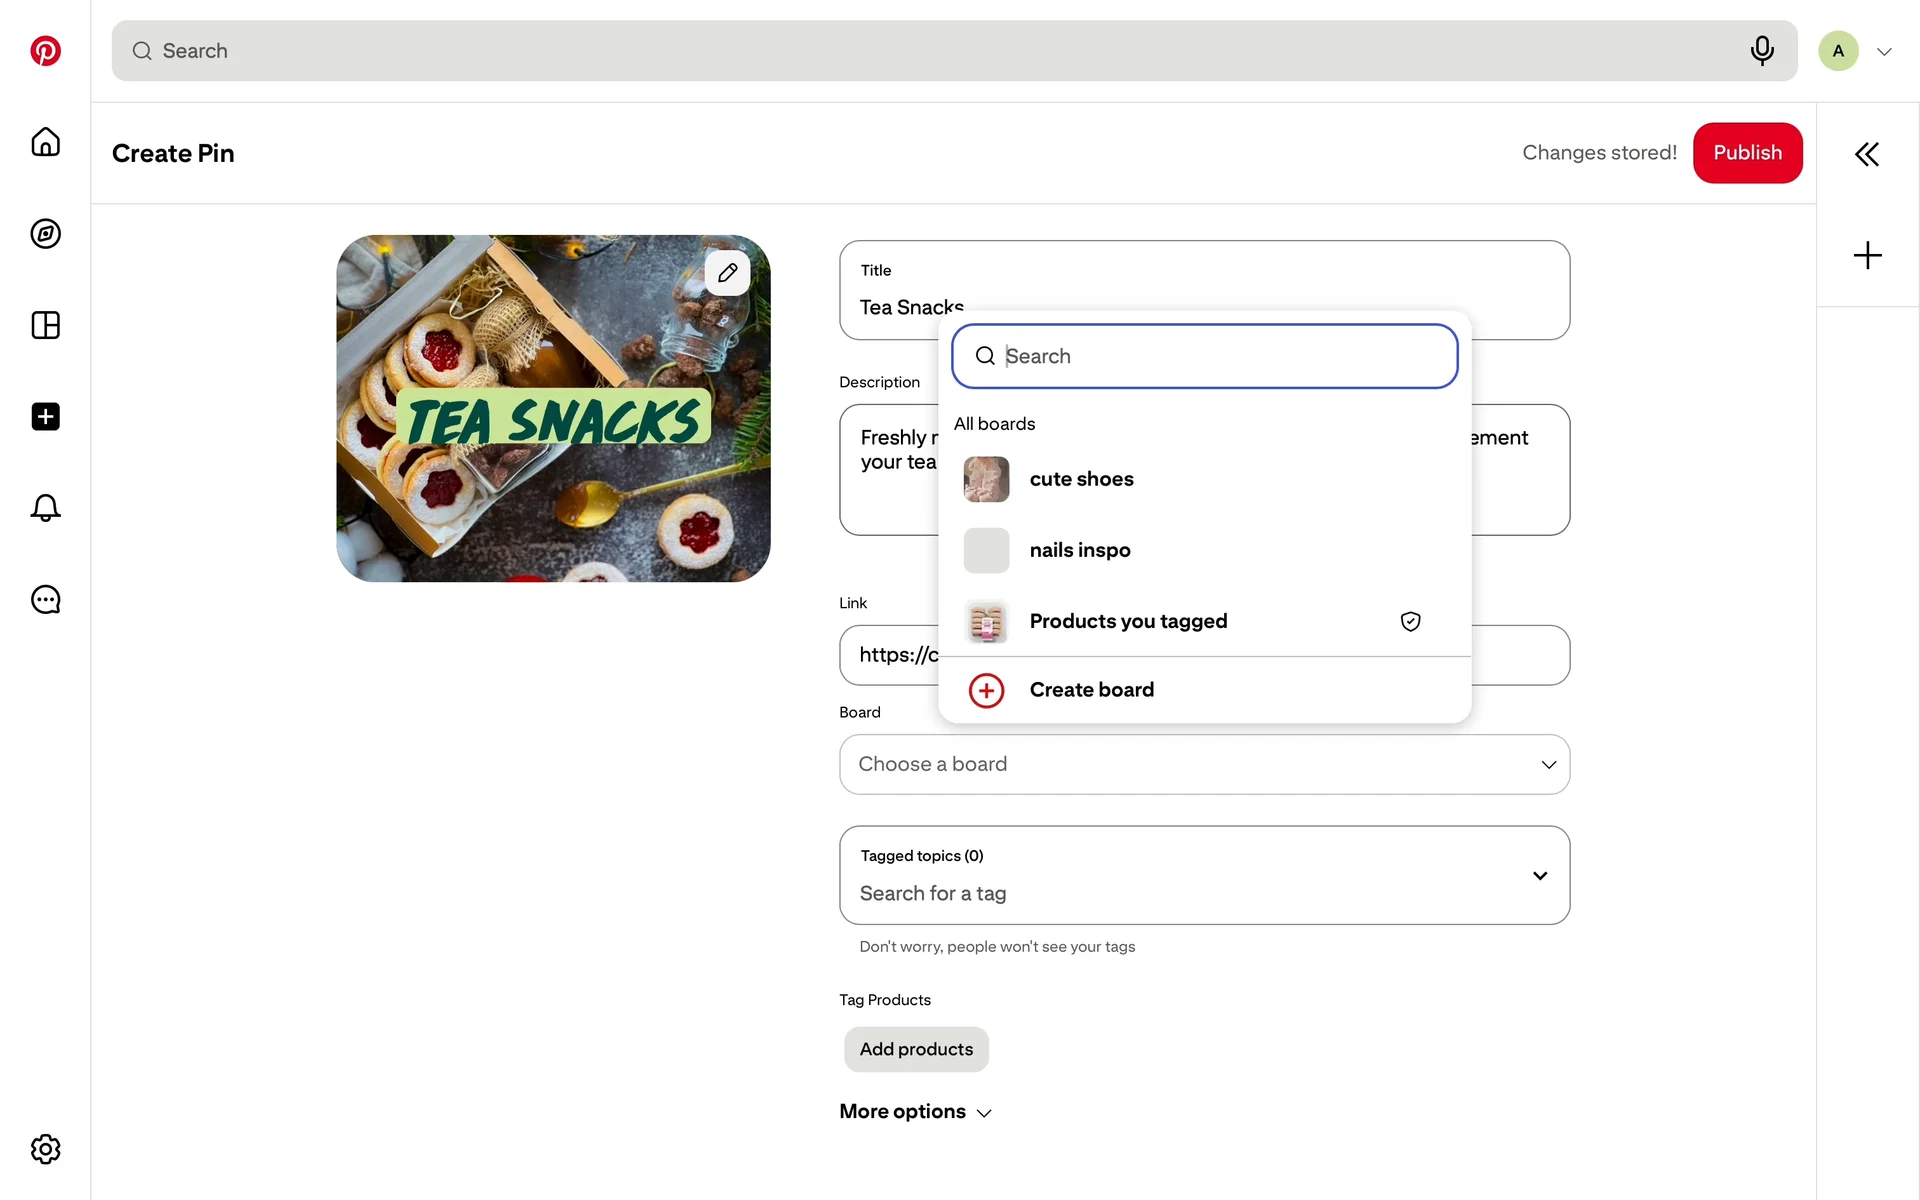The height and width of the screenshot is (1200, 1920).
Task: Open the Choose a board dropdown
Action: coord(1204,765)
